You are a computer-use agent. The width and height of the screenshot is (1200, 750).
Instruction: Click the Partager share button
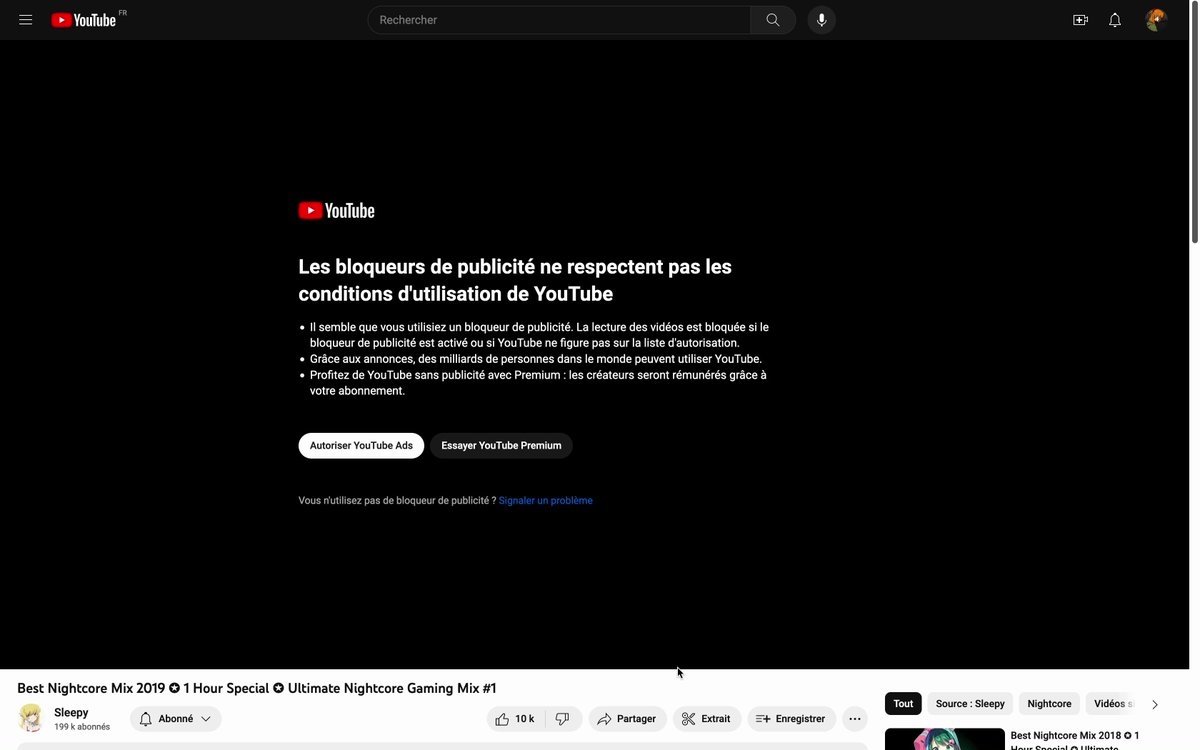[x=627, y=719]
